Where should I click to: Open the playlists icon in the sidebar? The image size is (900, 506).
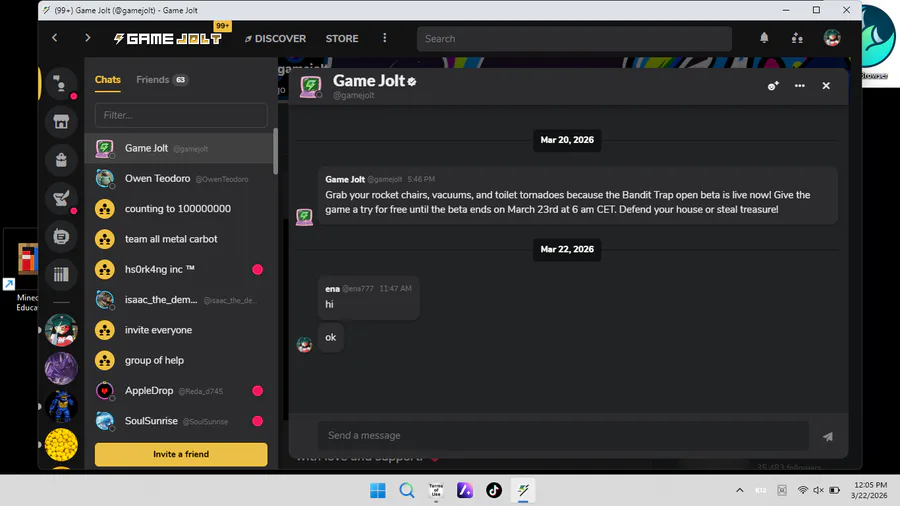coord(61,274)
